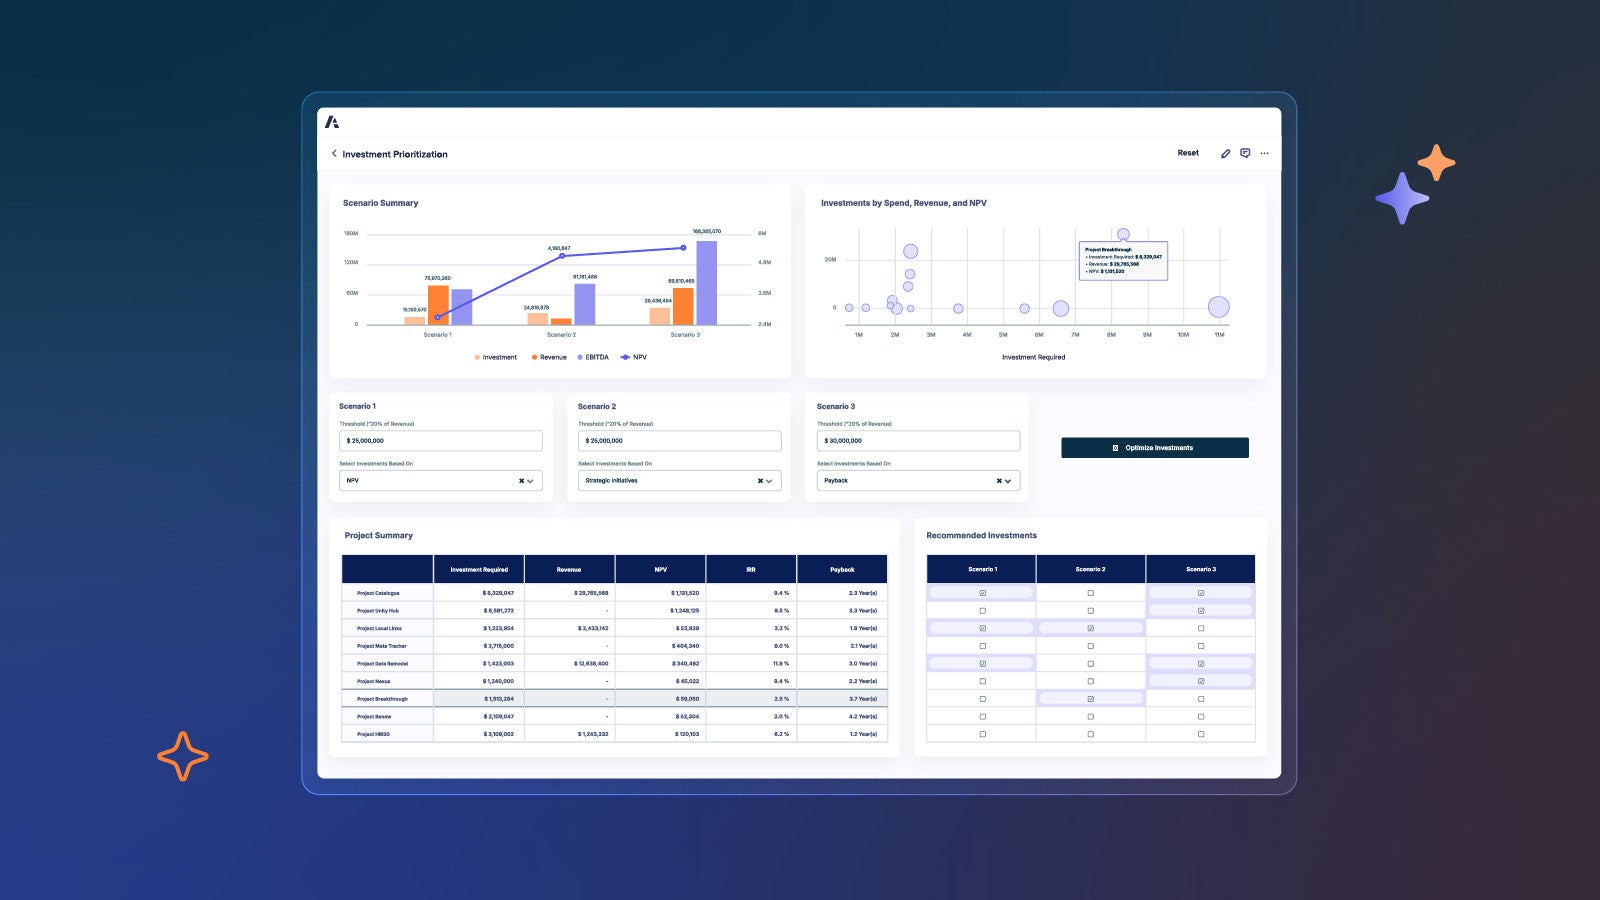This screenshot has width=1600, height=900.
Task: Expand the Scenario 2 Strategic Initiatives dropdown arrow
Action: (x=769, y=481)
